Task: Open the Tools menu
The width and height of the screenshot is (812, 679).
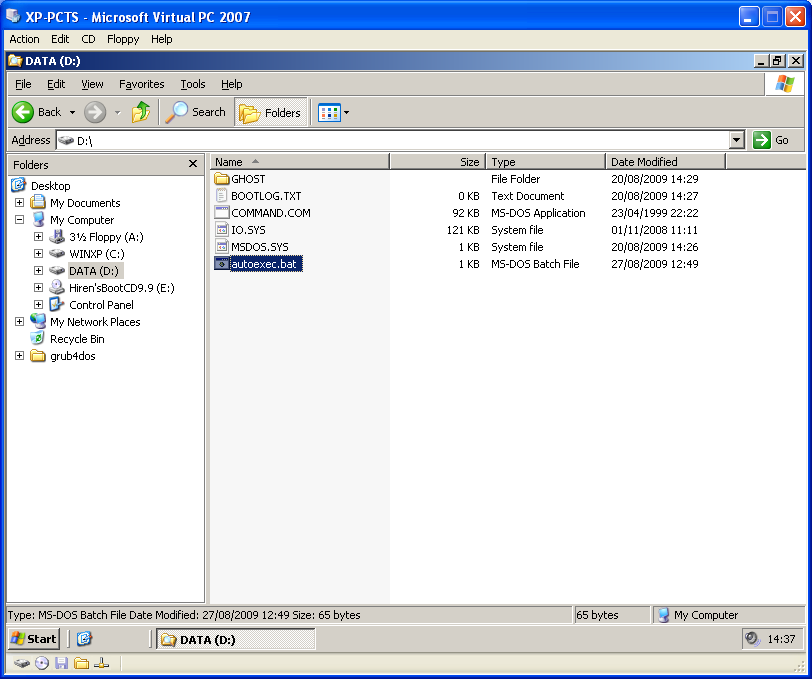Action: coord(193,84)
